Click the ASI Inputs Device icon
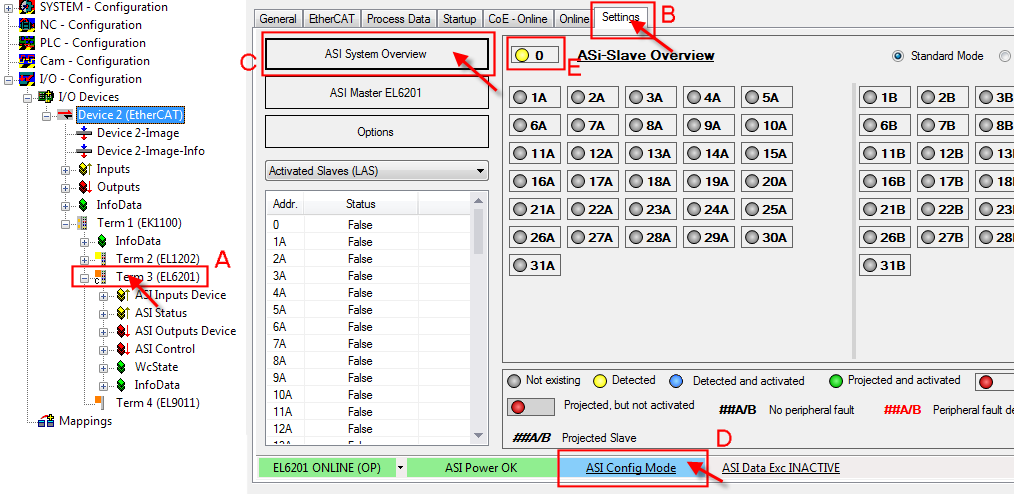1014x494 pixels. coord(124,295)
